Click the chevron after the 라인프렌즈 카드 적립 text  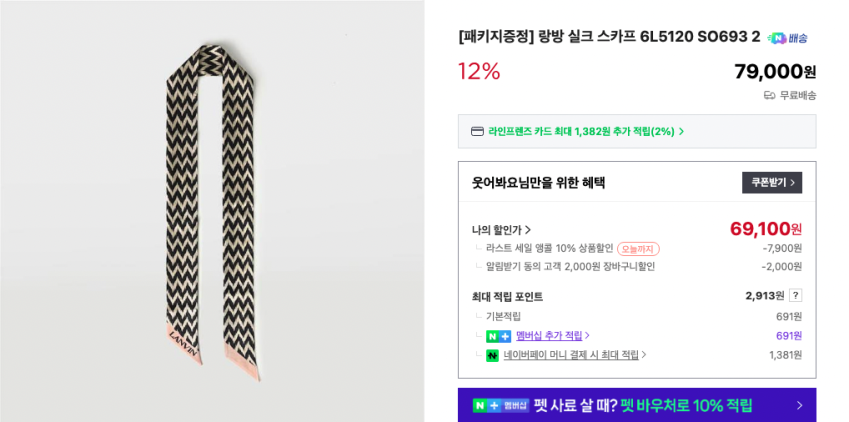(x=682, y=131)
